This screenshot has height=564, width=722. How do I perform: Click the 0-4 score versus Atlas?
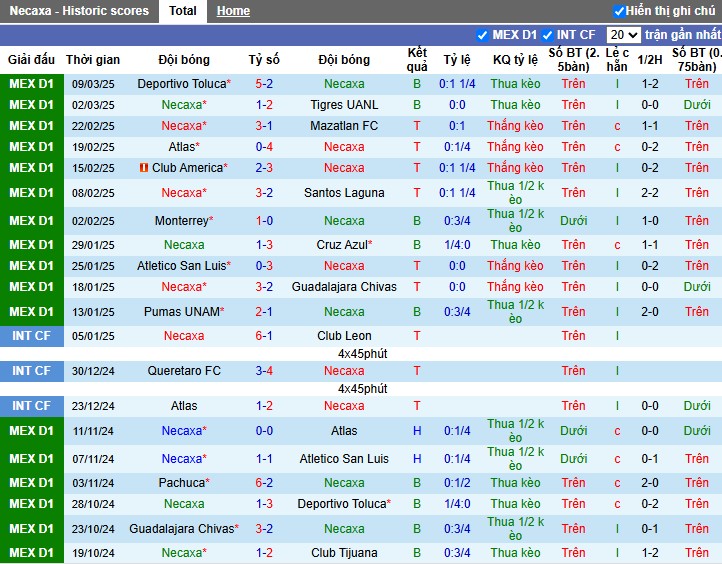[264, 147]
